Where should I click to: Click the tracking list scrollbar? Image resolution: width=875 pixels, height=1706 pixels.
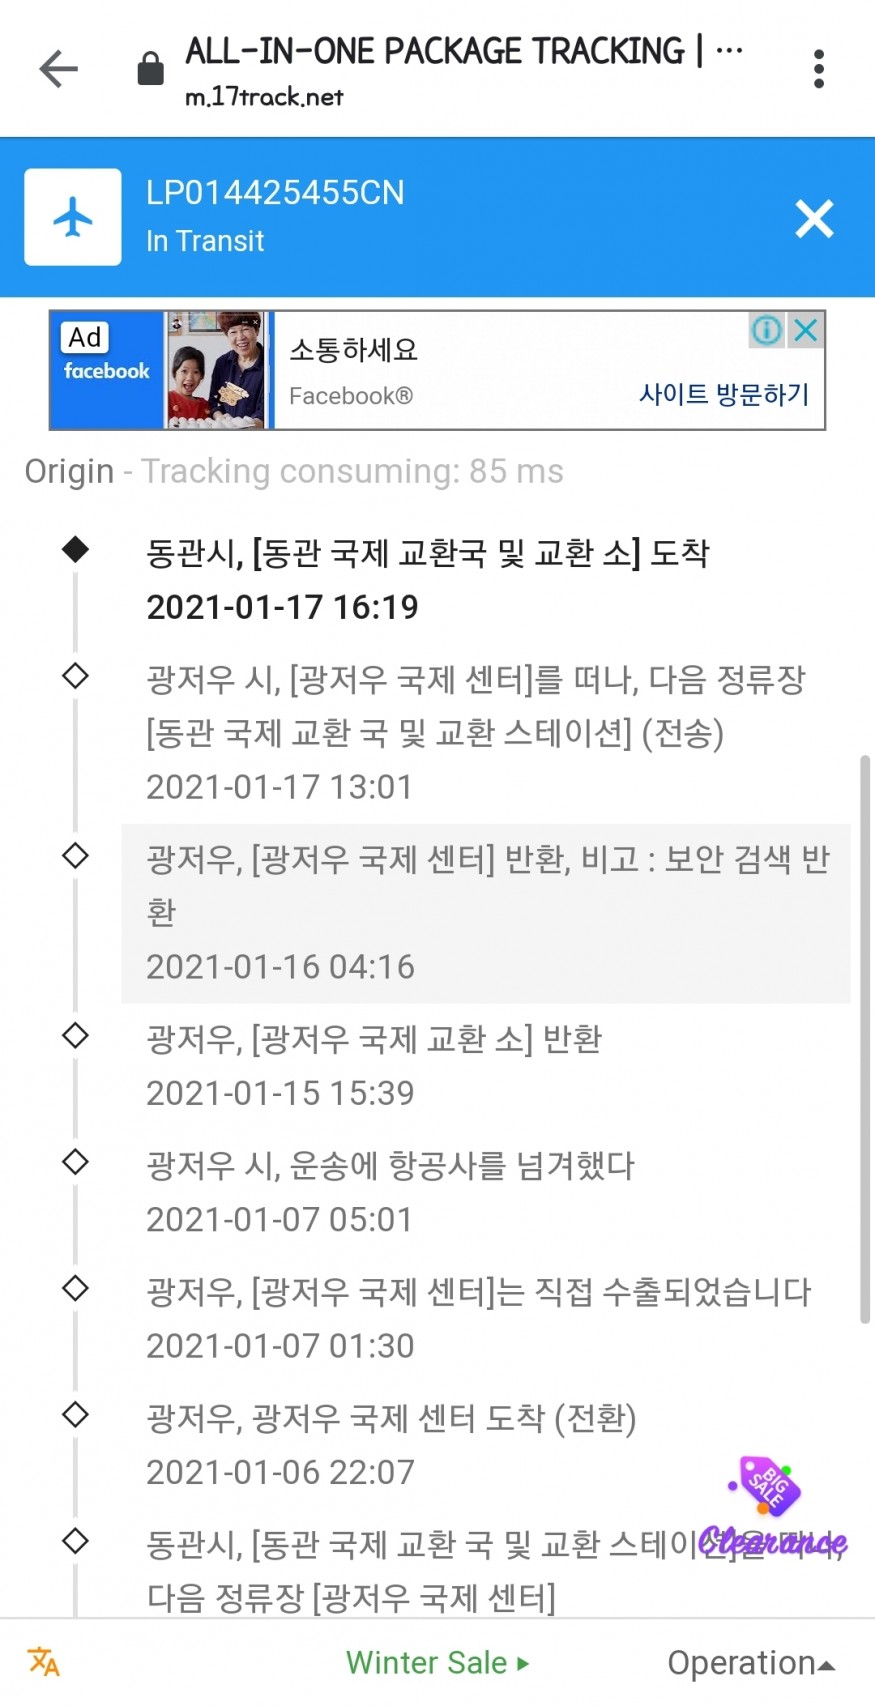[x=865, y=1040]
